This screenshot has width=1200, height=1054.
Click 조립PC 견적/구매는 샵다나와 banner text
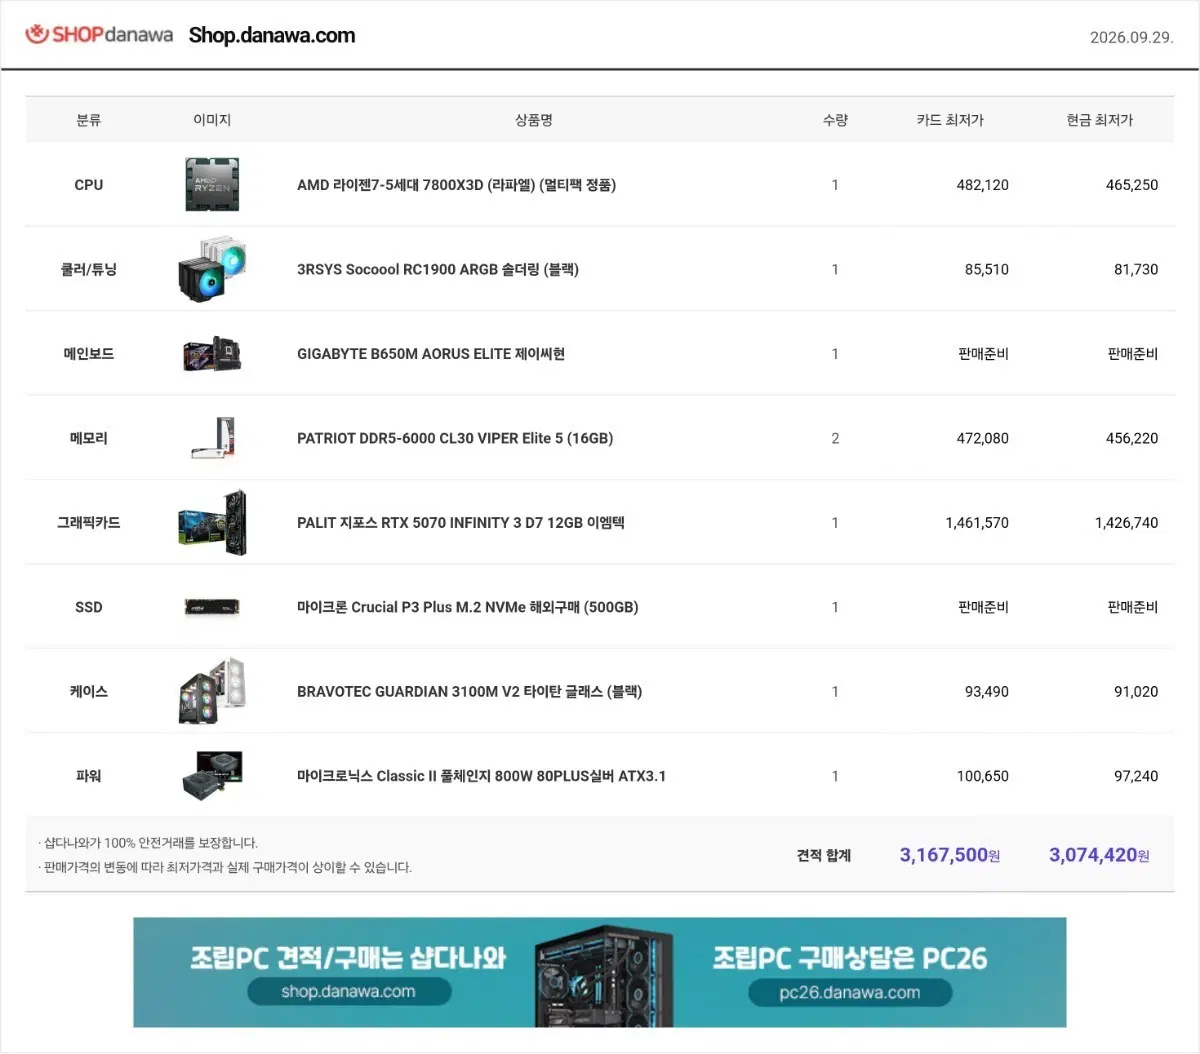click(348, 958)
